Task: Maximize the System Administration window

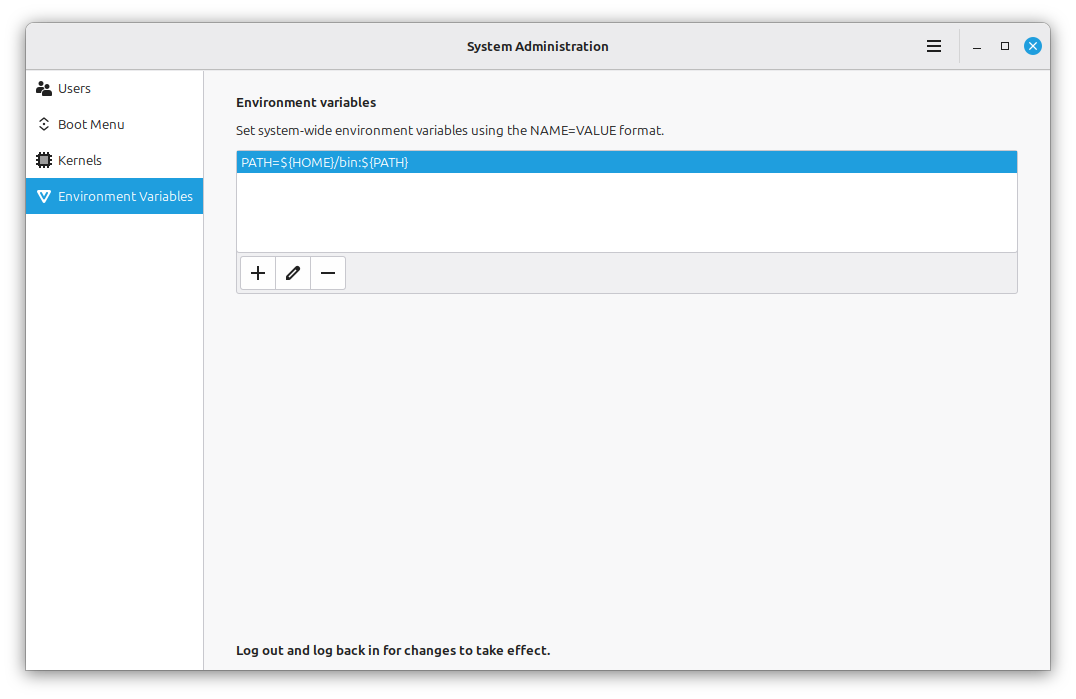Action: [x=1005, y=46]
